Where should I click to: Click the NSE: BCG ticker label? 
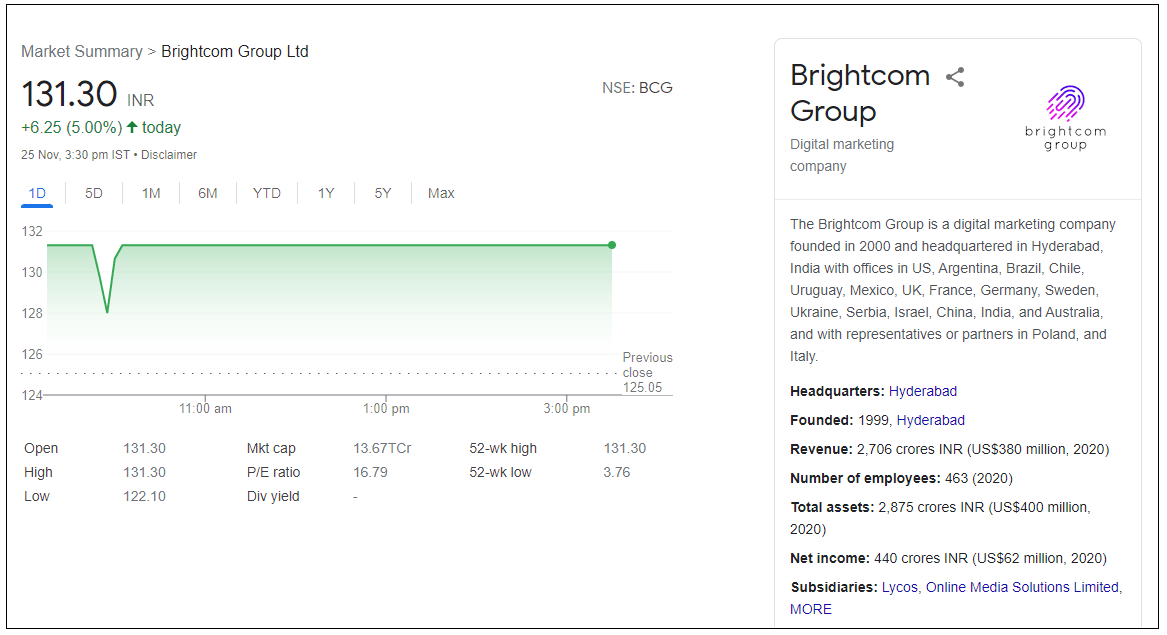[637, 88]
